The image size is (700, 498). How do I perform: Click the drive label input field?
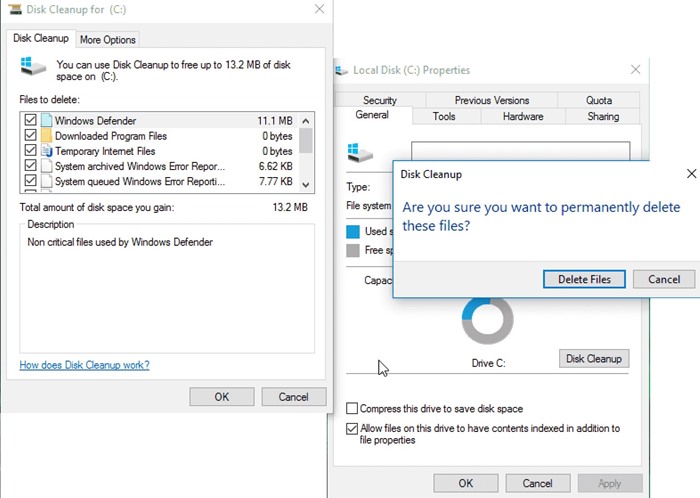[x=521, y=151]
